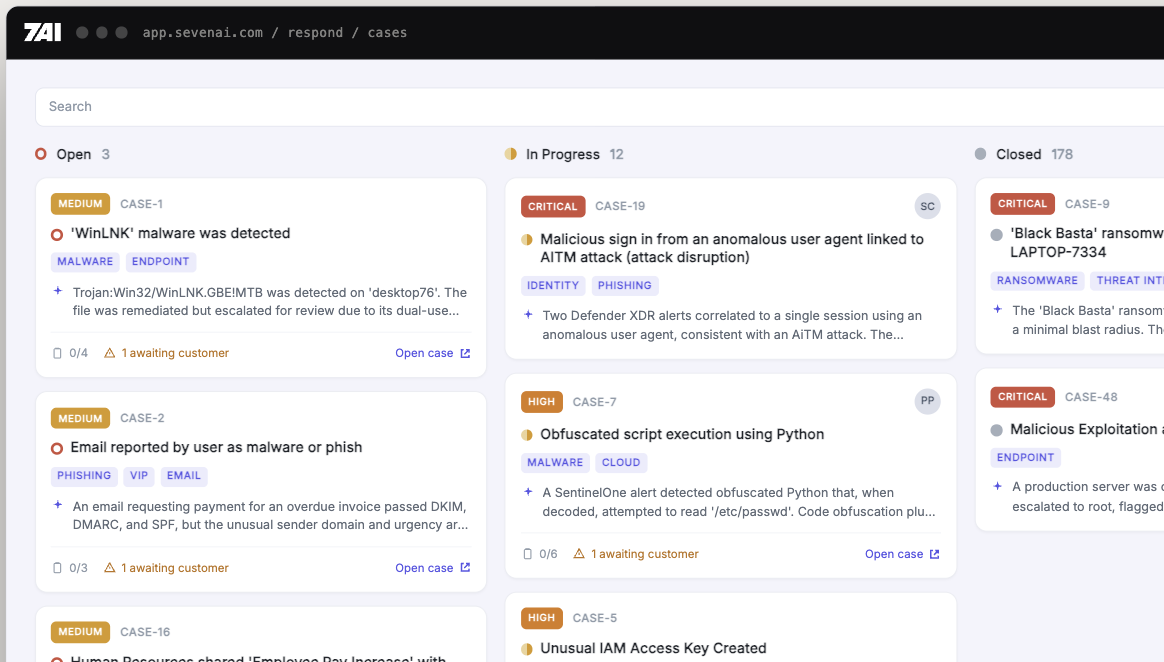The width and height of the screenshot is (1164, 662).
Task: Click the AI sparkle icon on CASE-19 summary
Action: coord(528,315)
